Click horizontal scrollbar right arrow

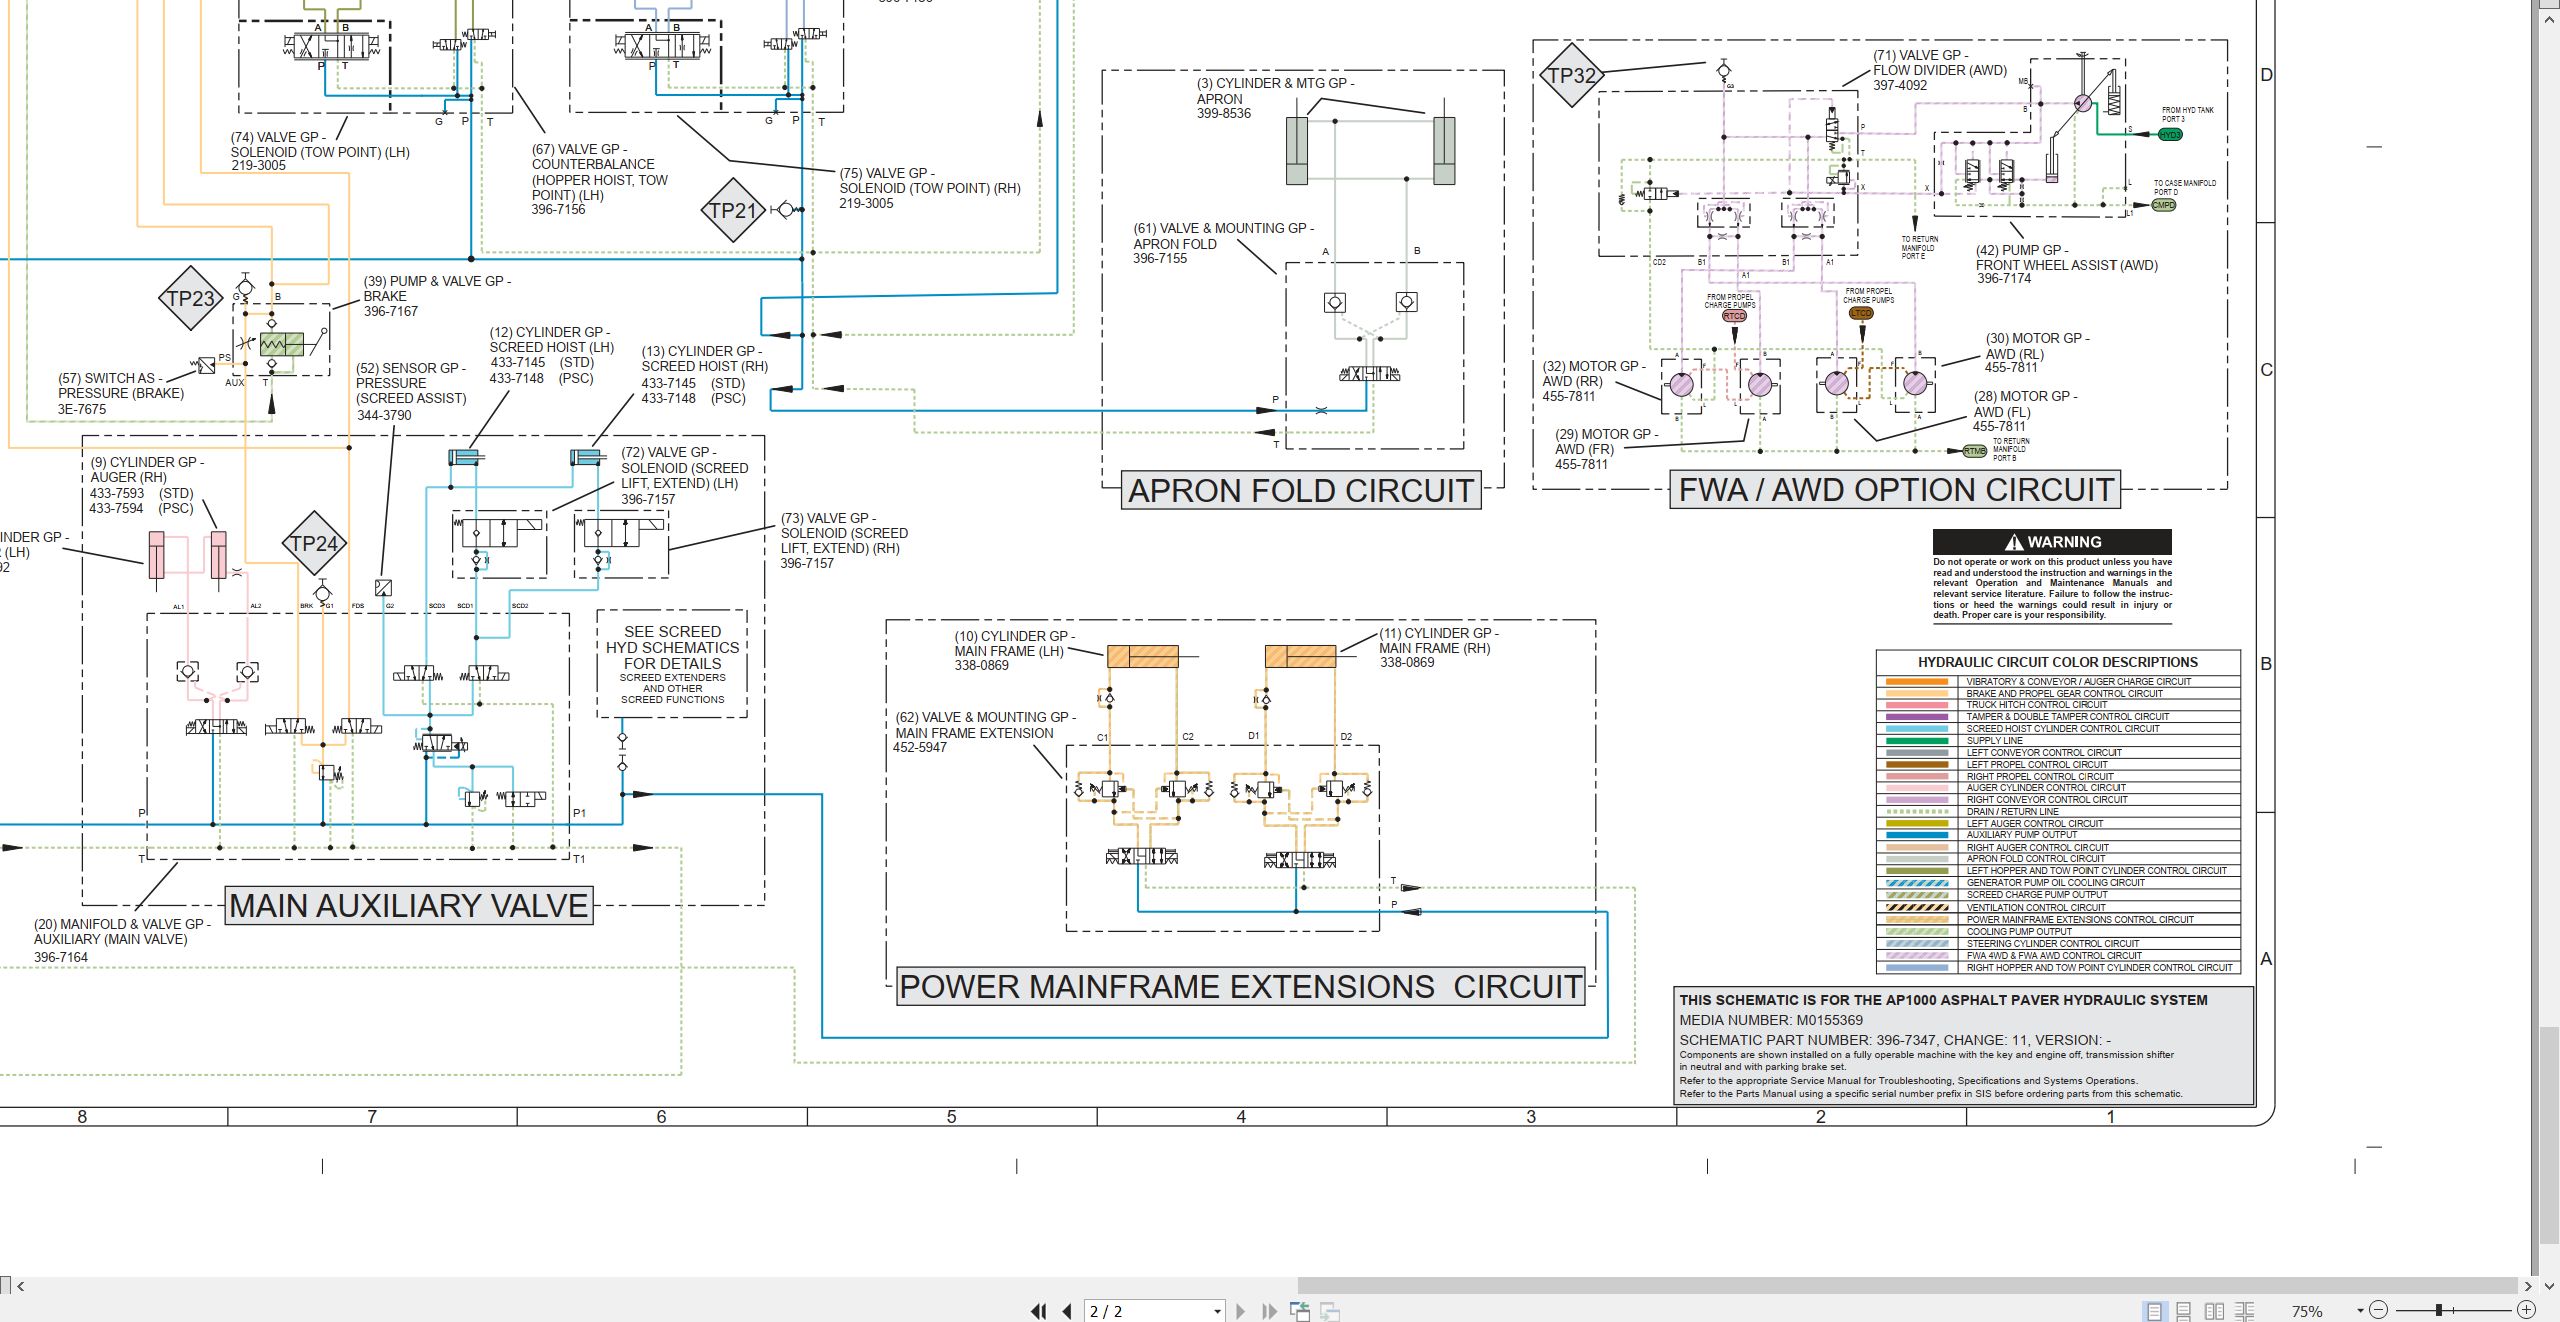[x=2528, y=1286]
